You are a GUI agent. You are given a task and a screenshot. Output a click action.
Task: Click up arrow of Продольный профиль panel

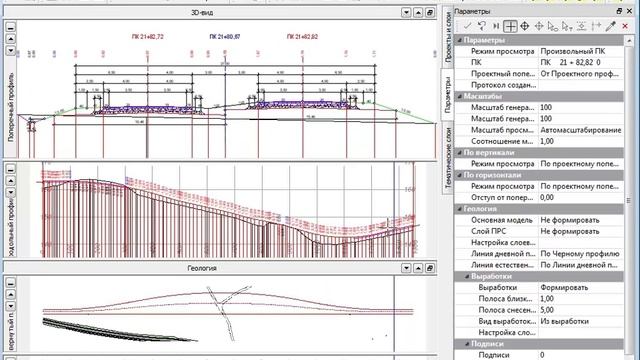pos(11,180)
